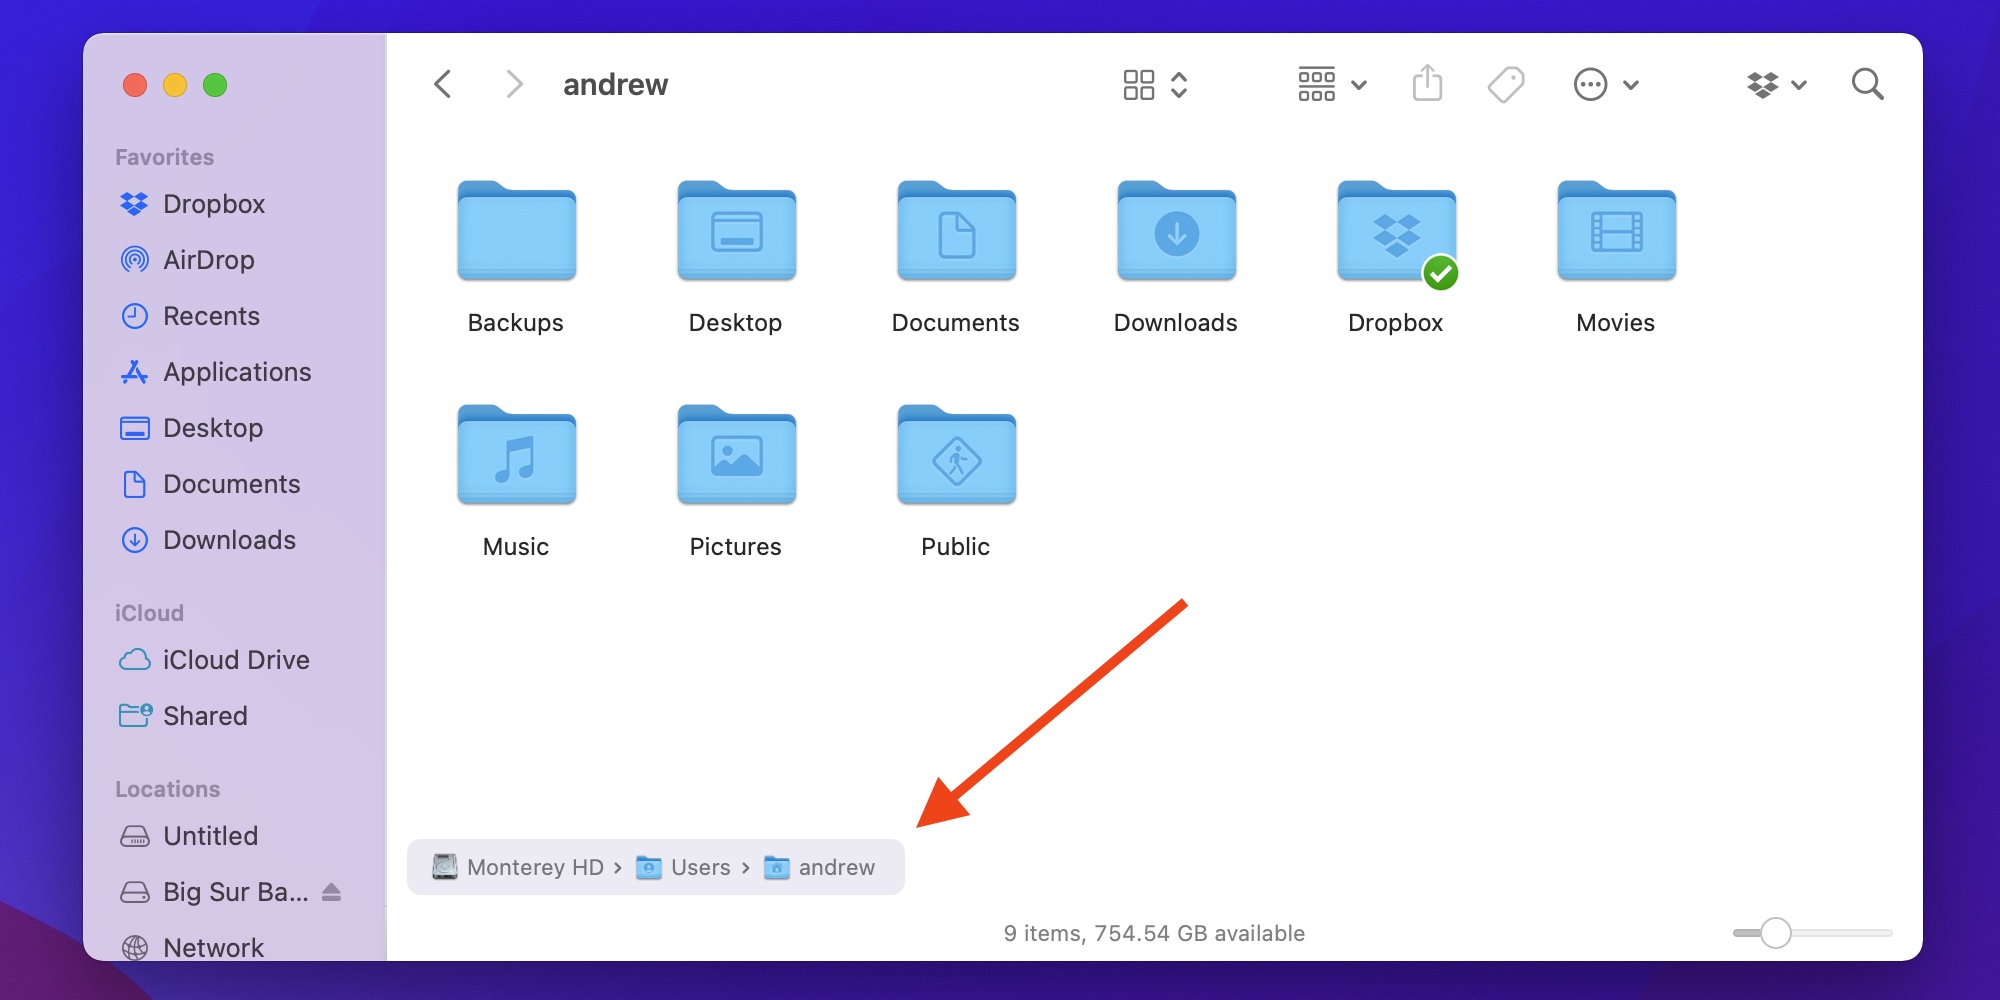This screenshot has width=2000, height=1000.
Task: Click Users in the path bar
Action: click(x=699, y=867)
